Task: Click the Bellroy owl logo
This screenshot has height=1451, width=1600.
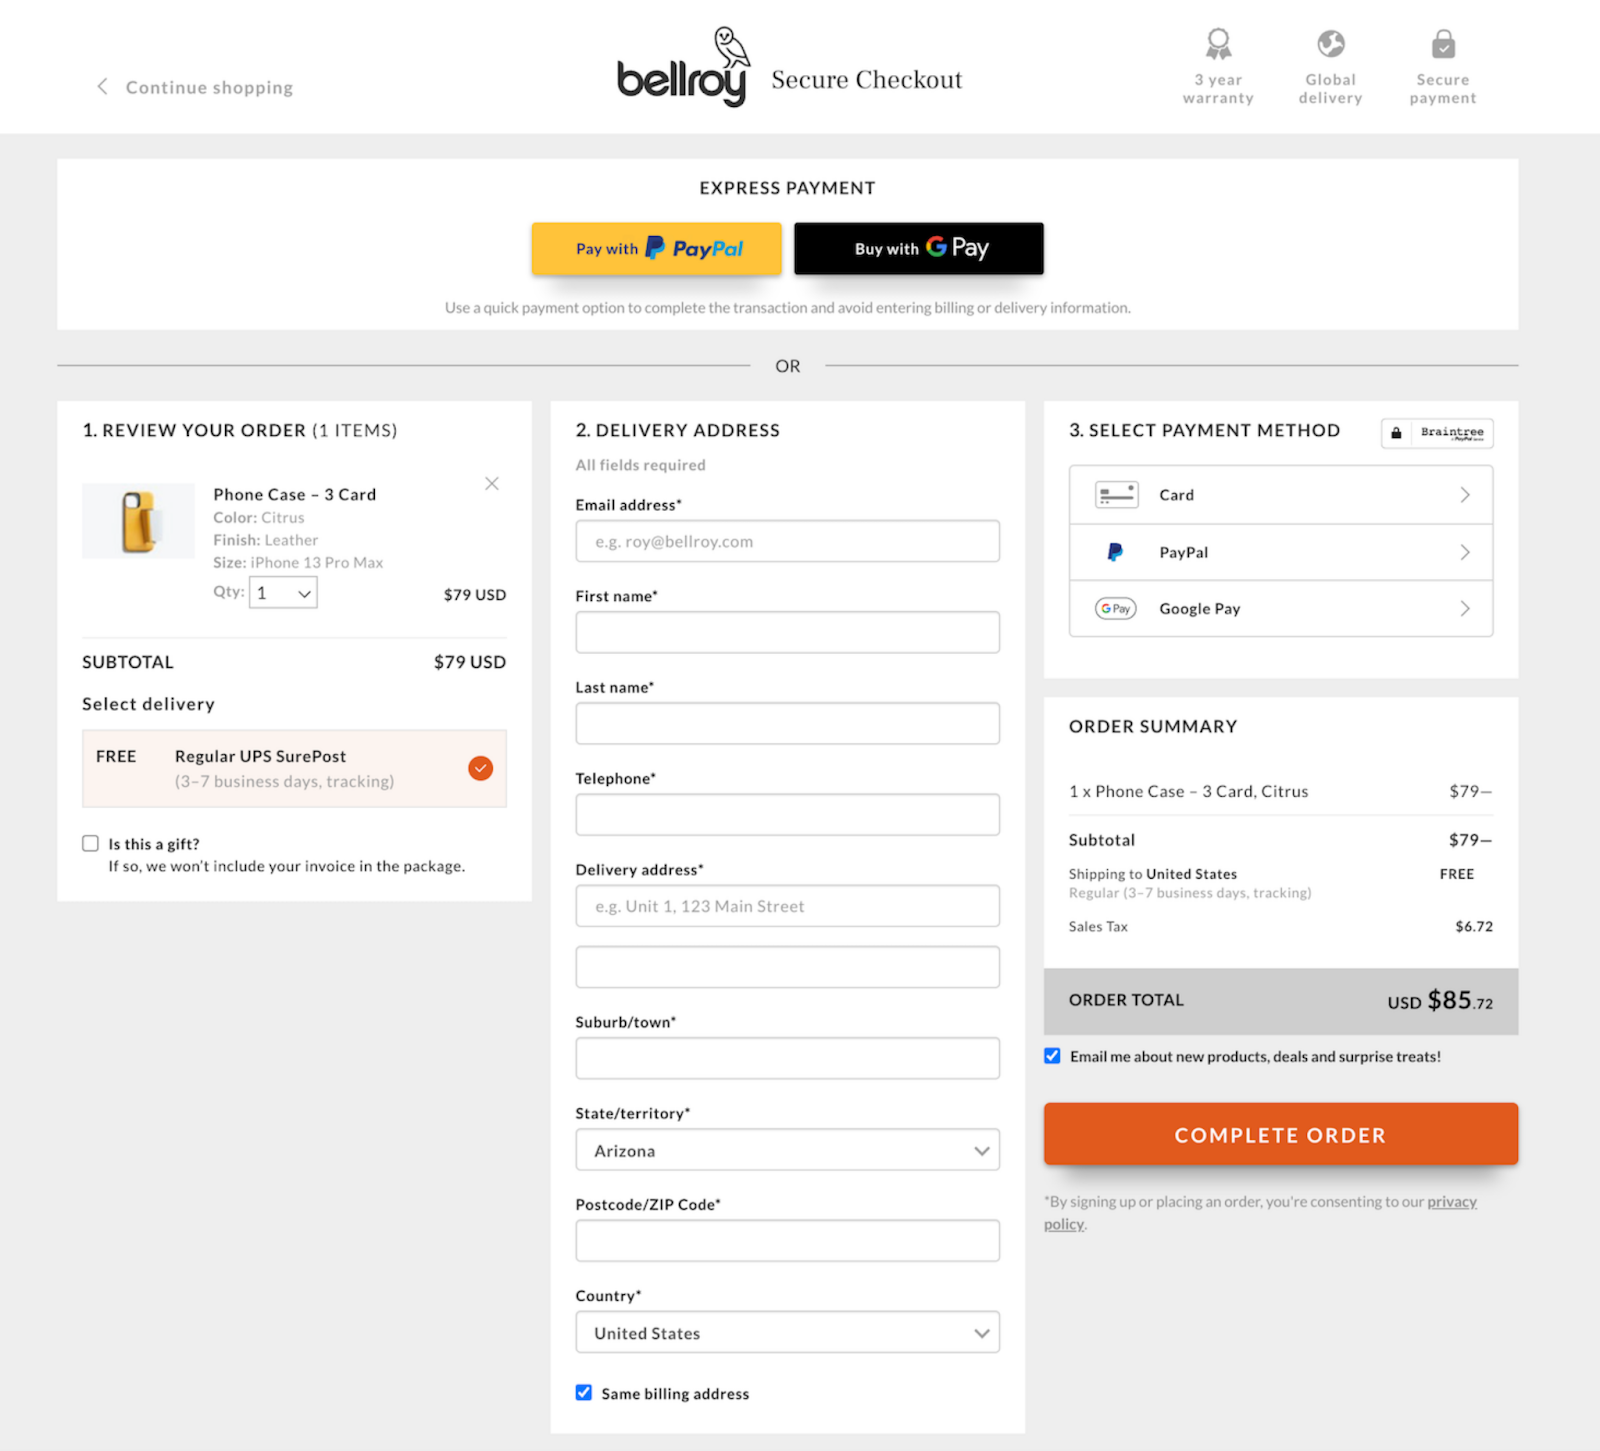Action: (684, 66)
